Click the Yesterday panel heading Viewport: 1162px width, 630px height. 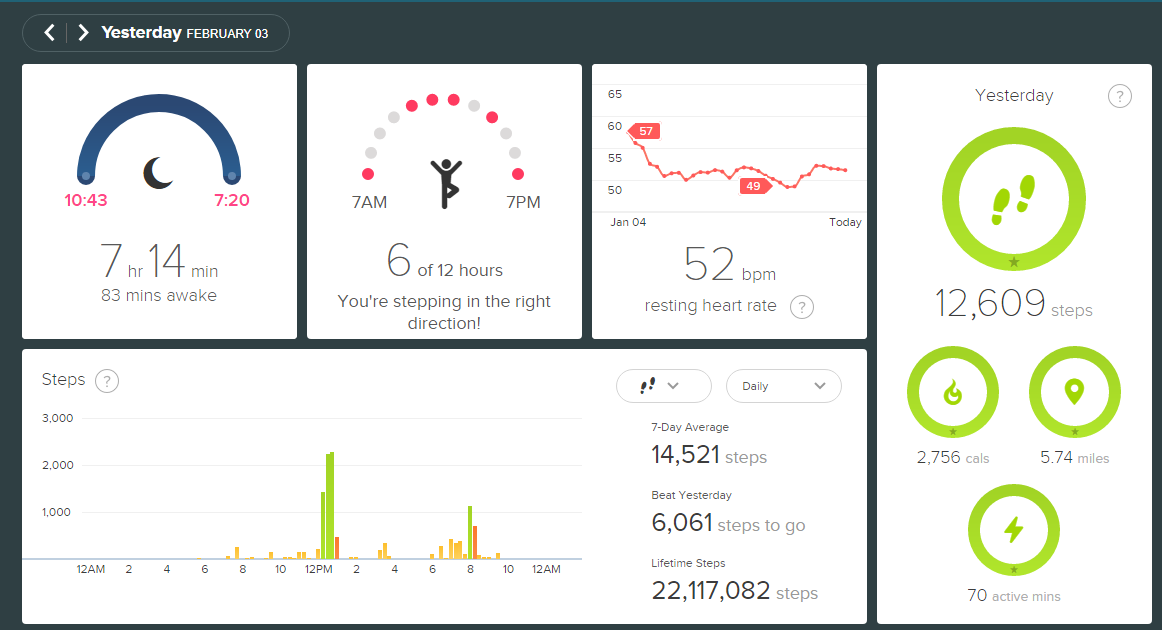[1014, 96]
